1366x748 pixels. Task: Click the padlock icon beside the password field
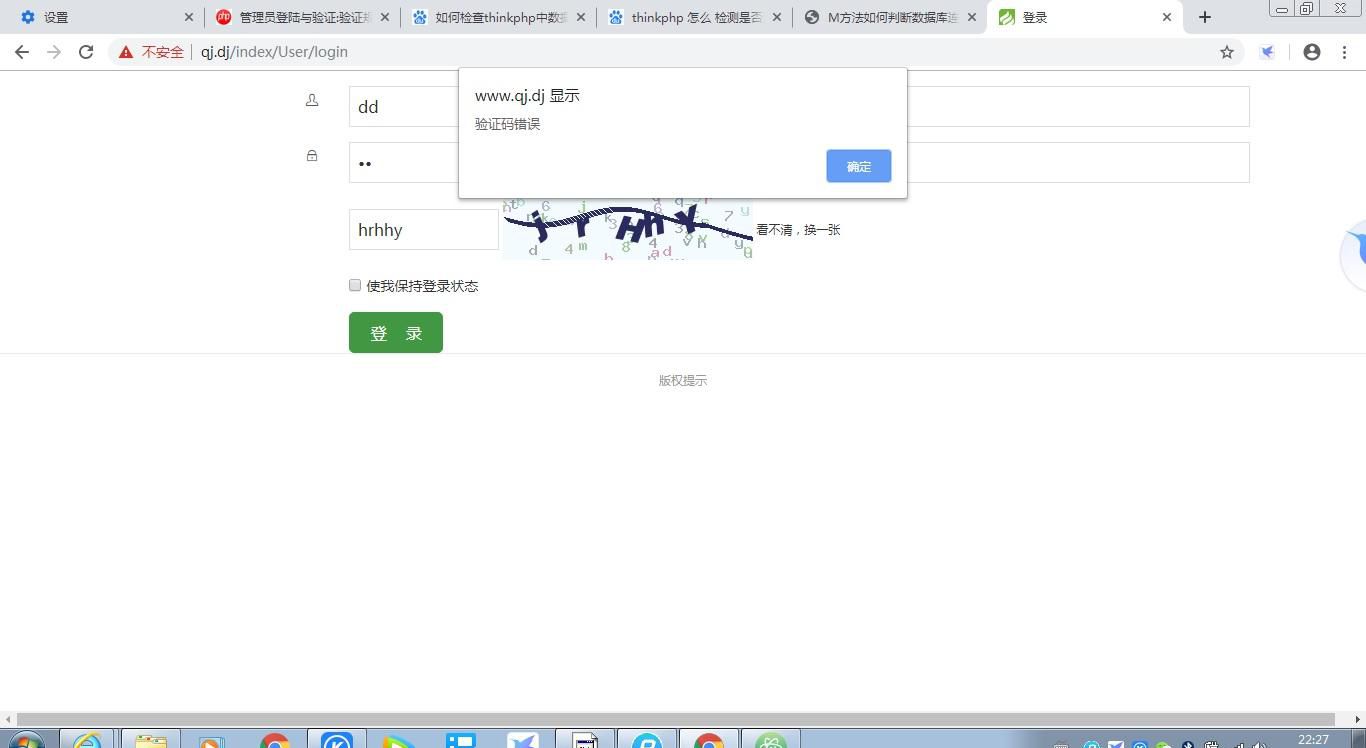(312, 156)
